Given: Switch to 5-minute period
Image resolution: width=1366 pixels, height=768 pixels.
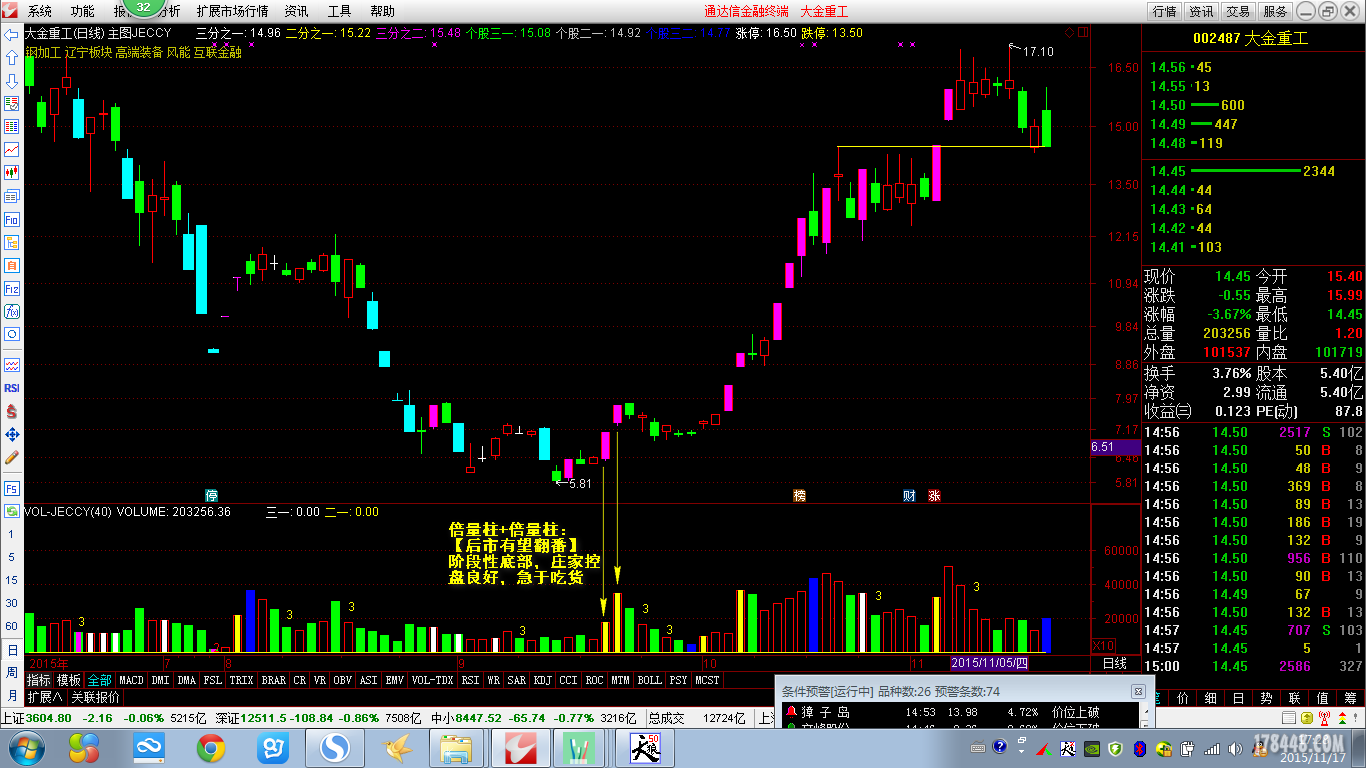Looking at the screenshot, I should [11, 557].
